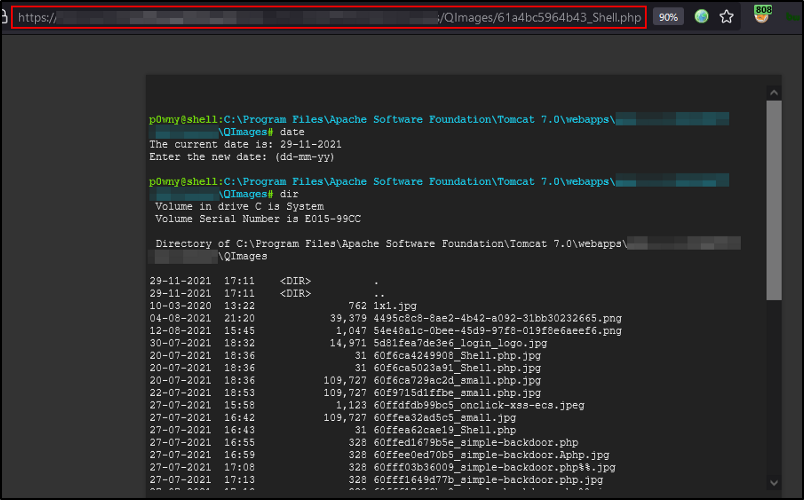
Task: Click file size value 1,123
Action: (351, 405)
